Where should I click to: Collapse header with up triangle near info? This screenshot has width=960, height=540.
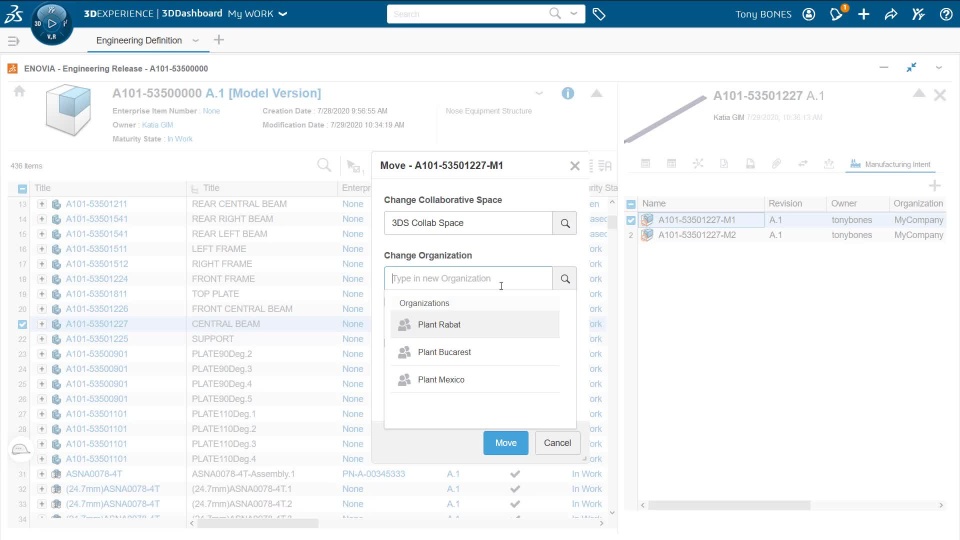point(596,93)
